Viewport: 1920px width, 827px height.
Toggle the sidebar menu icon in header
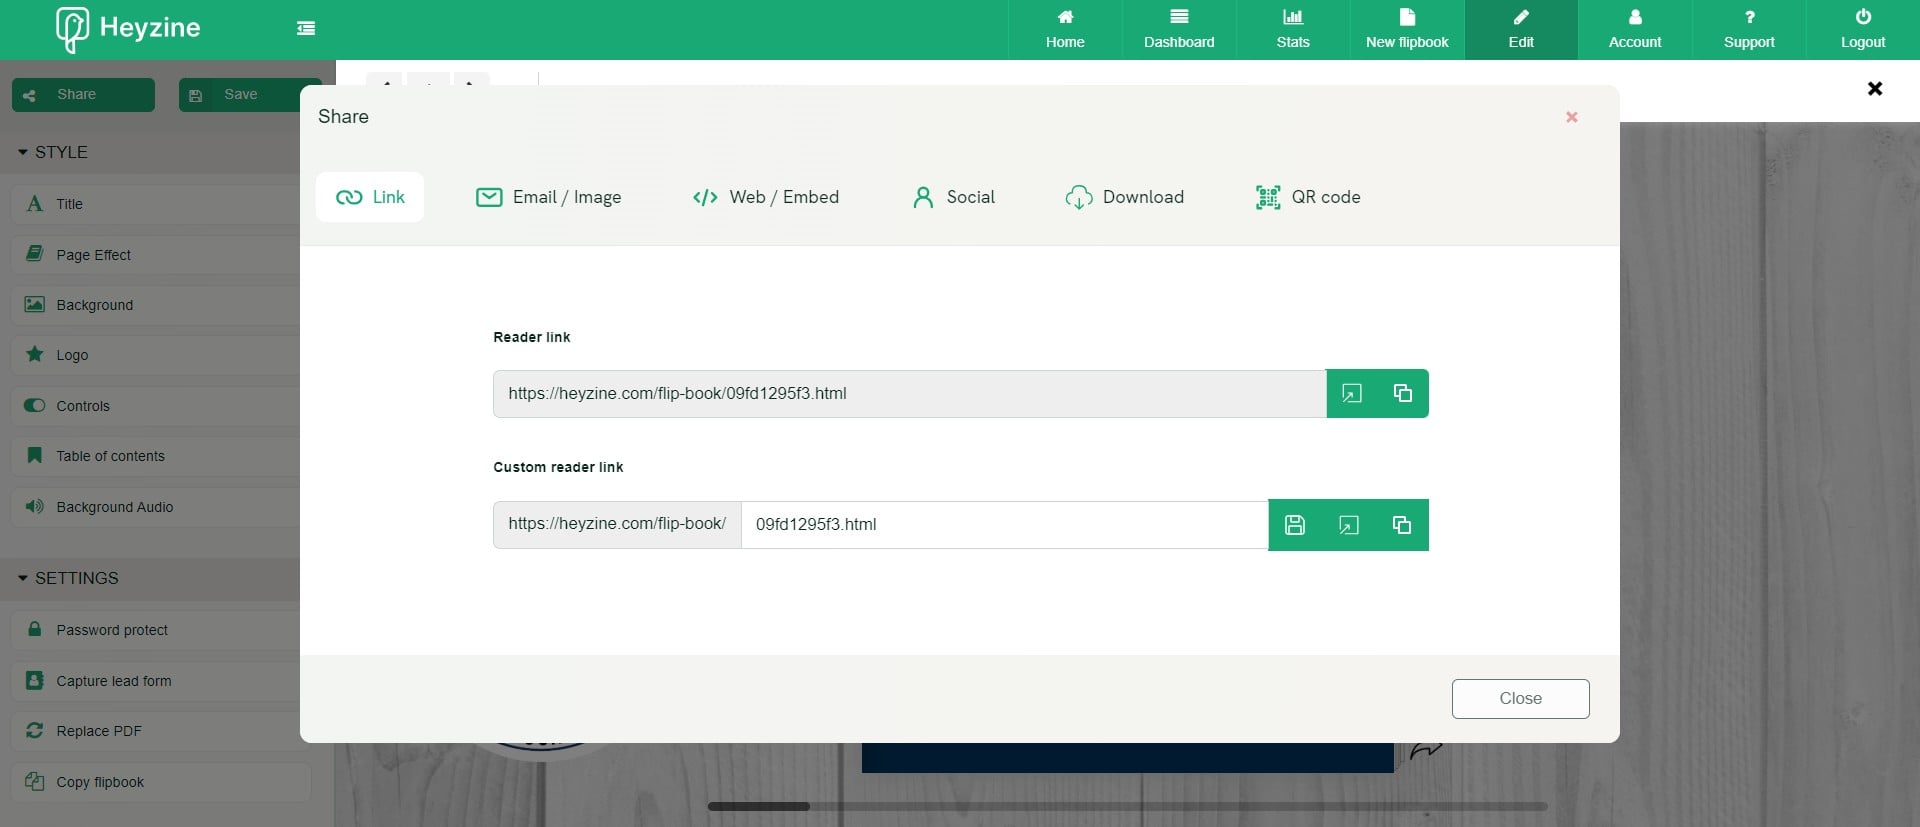[x=306, y=29]
